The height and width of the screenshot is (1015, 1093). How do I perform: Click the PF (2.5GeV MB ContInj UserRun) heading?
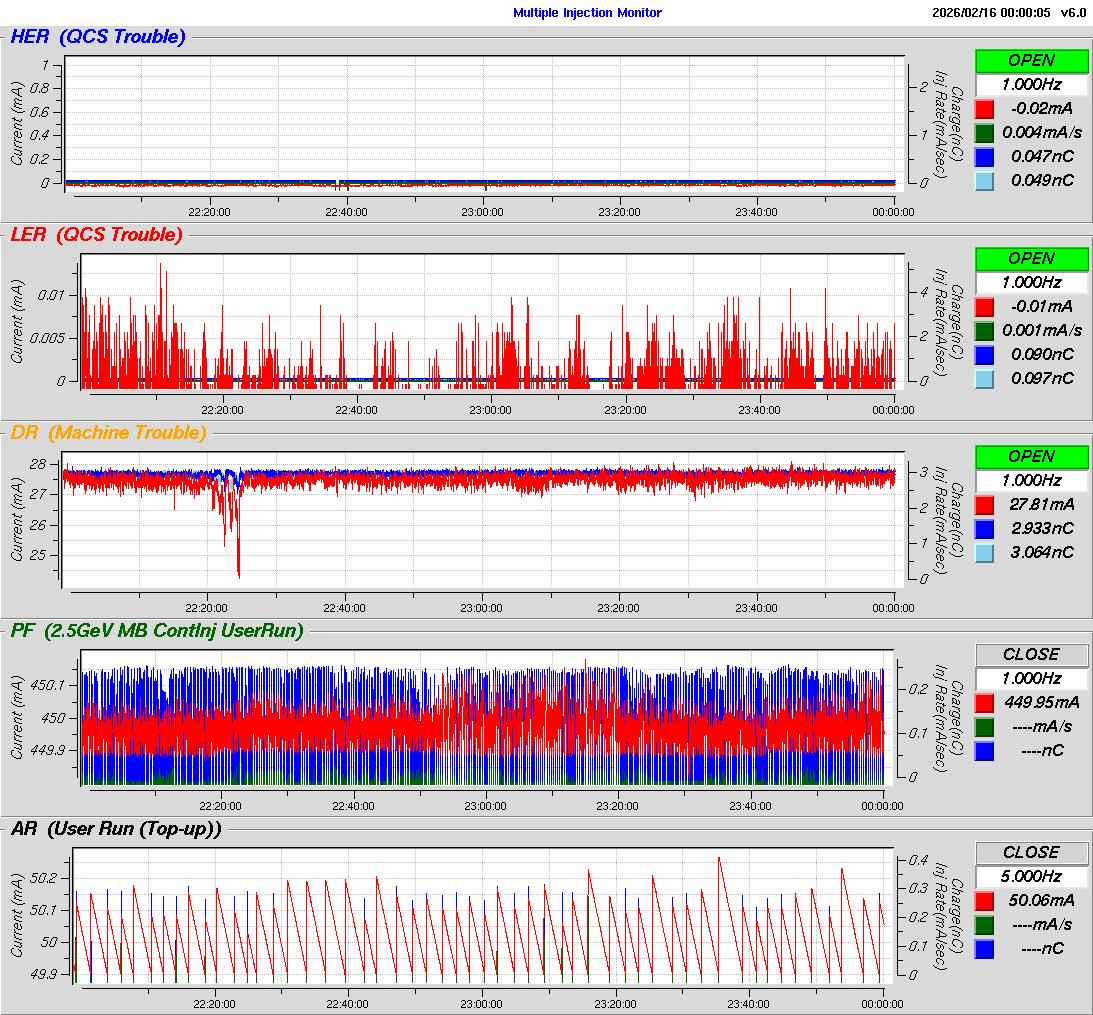157,630
